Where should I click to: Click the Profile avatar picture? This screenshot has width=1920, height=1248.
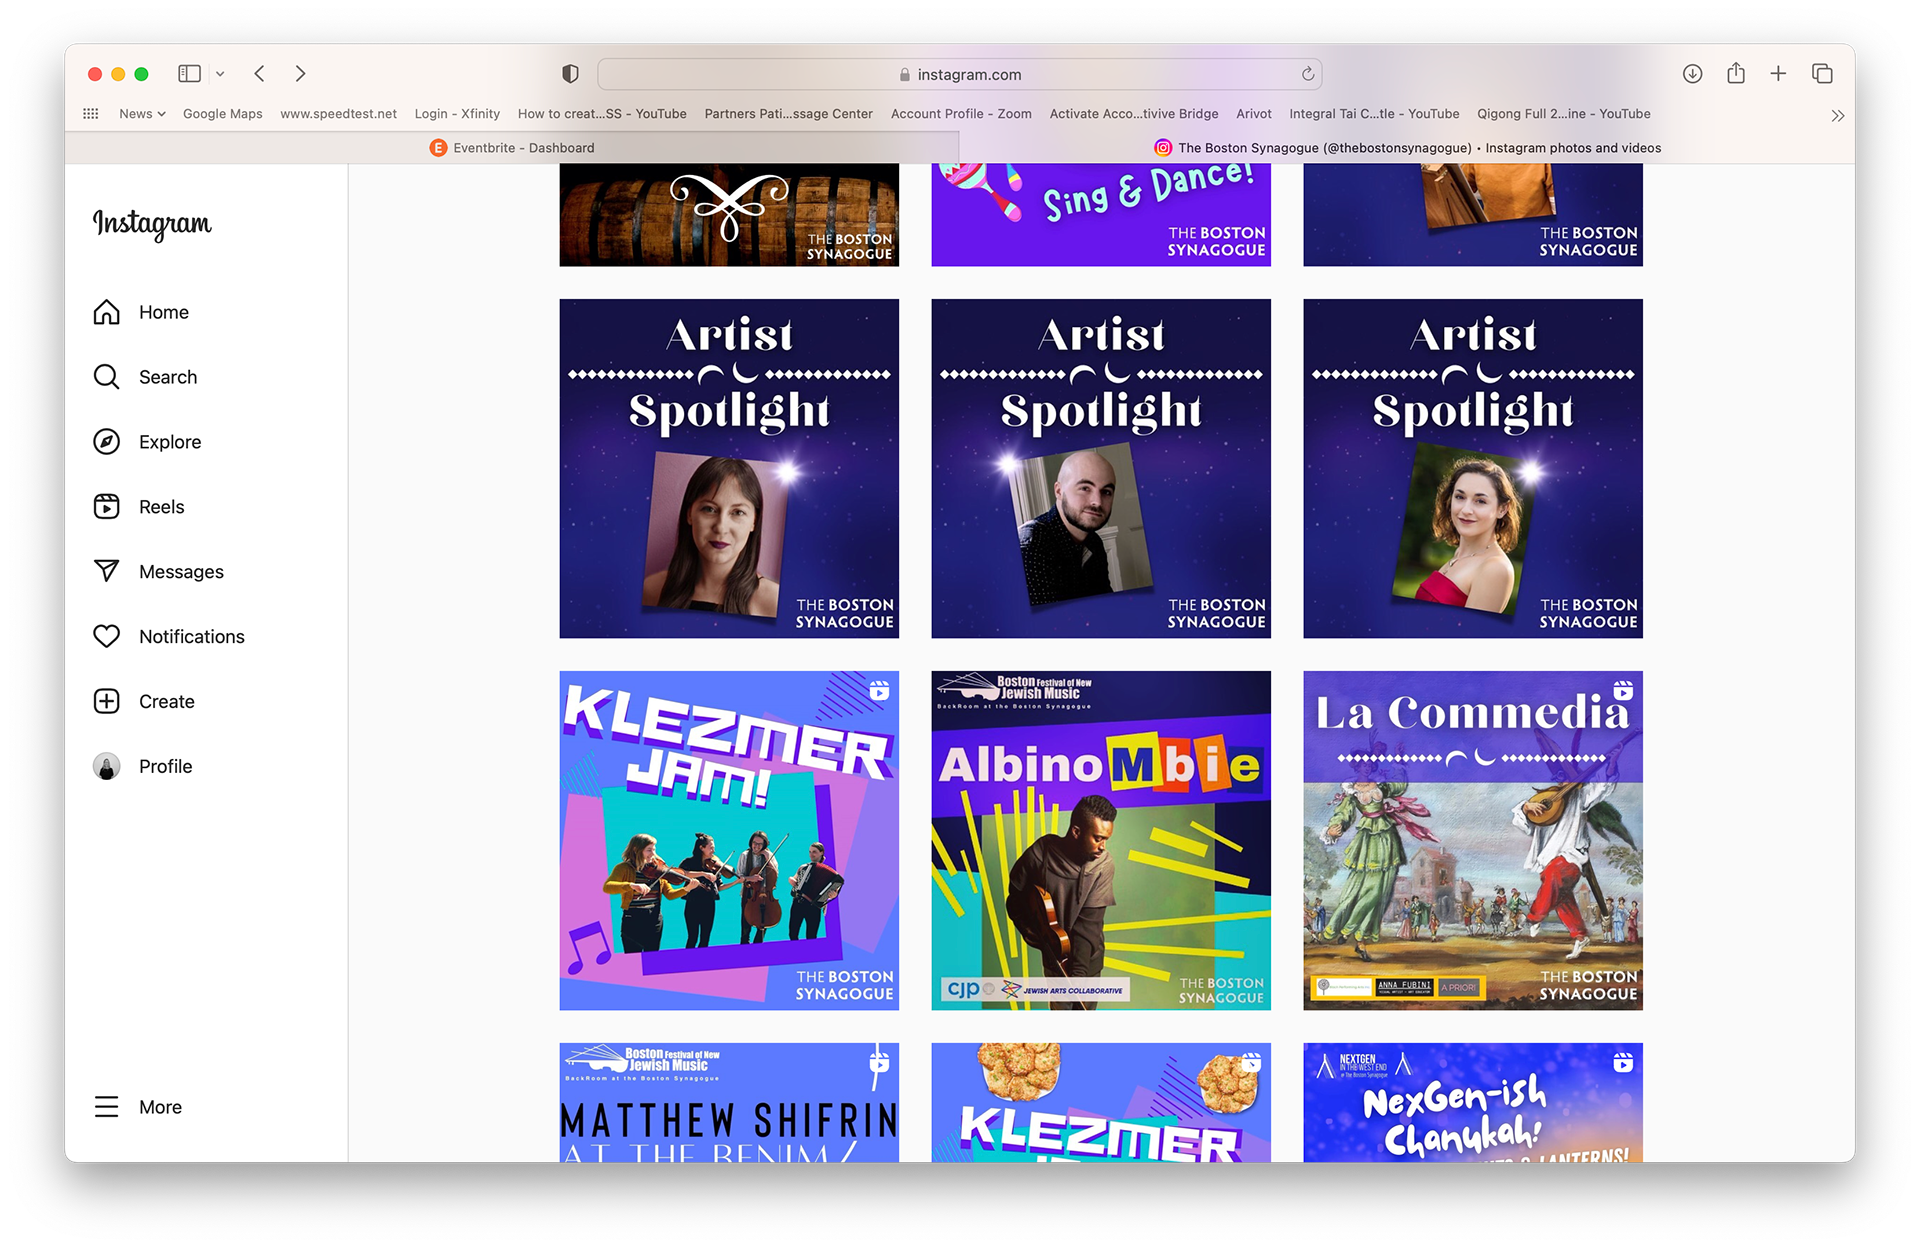pyautogui.click(x=107, y=766)
